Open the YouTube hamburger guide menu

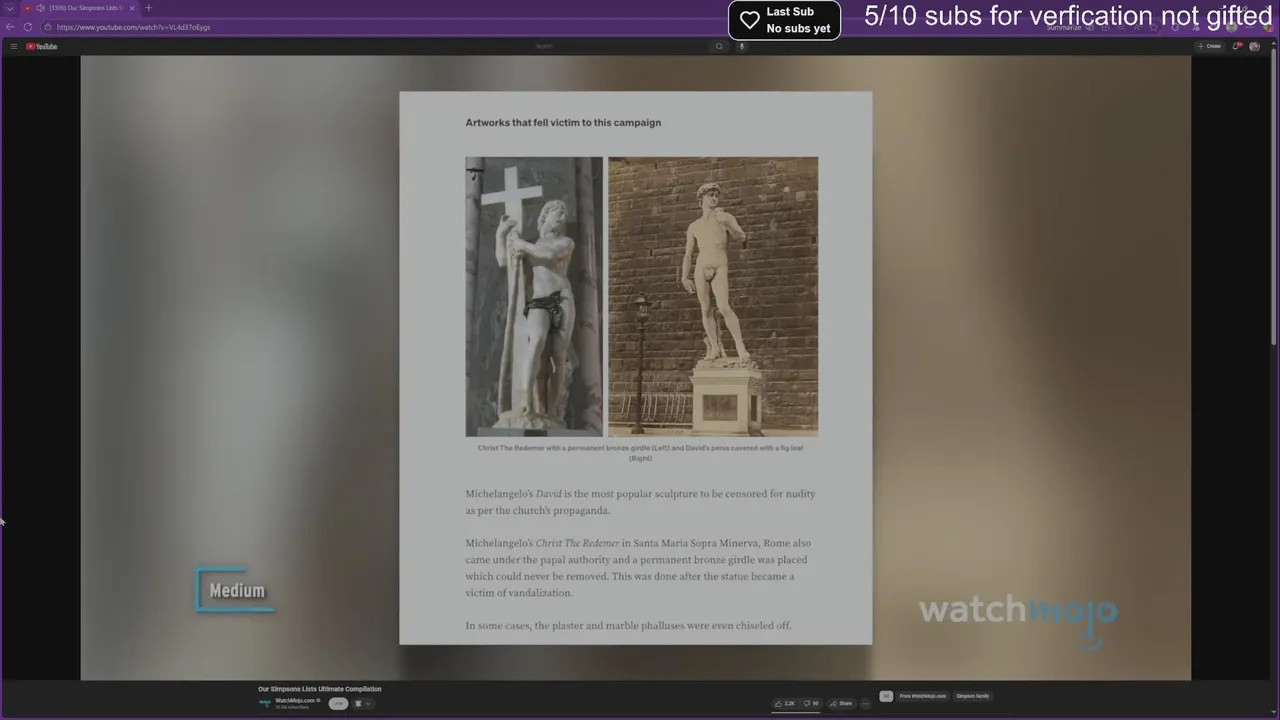coord(13,46)
